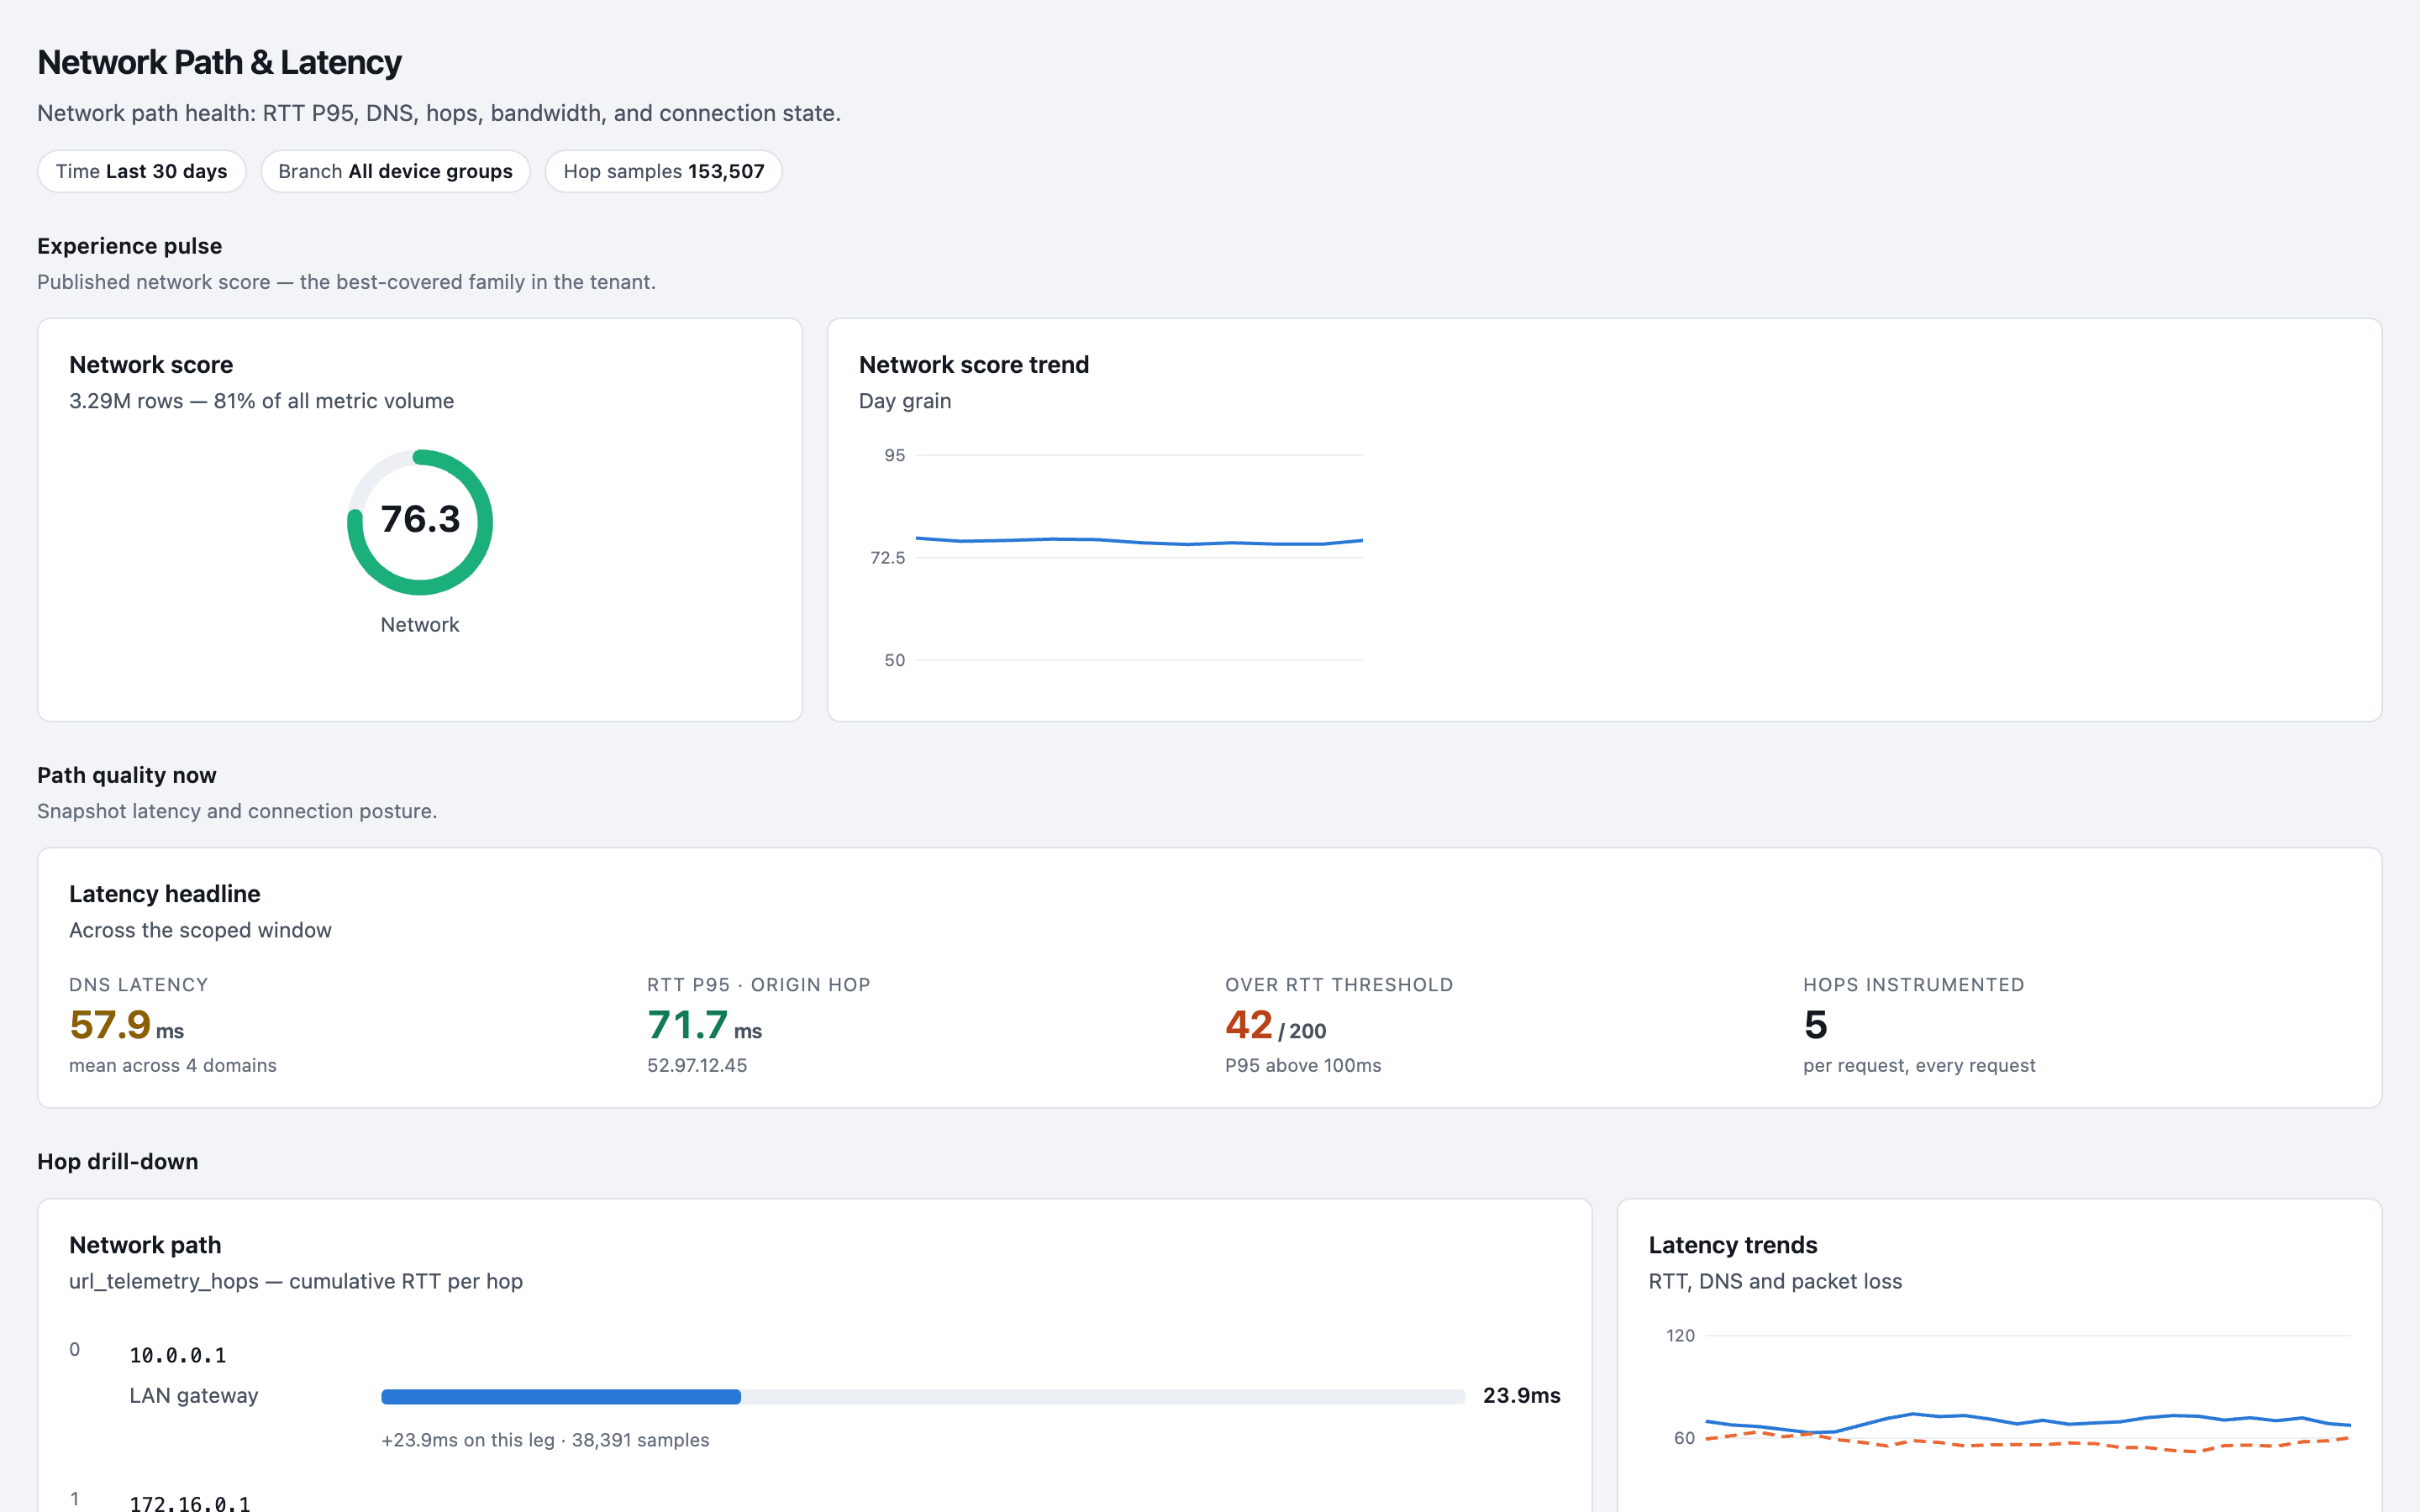Click the 23.9ms cumulative RTT value
2420x1512 pixels.
pyautogui.click(x=1521, y=1395)
